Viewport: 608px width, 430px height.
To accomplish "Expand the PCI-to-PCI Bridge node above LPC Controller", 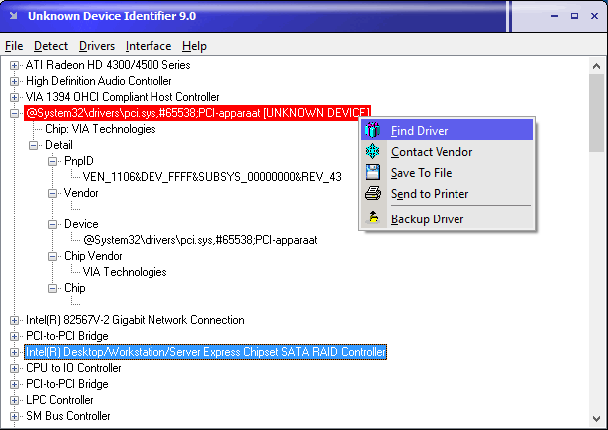I will [14, 384].
